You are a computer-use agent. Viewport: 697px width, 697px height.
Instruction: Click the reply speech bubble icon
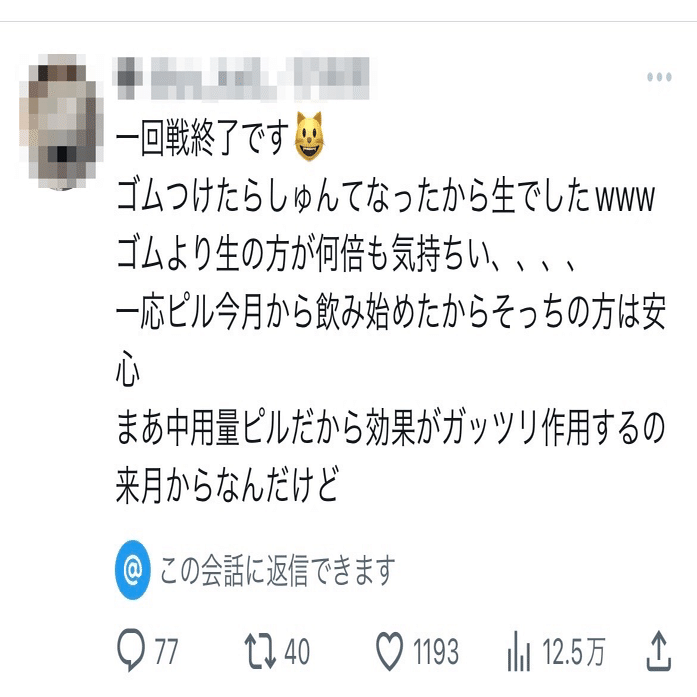tap(131, 649)
